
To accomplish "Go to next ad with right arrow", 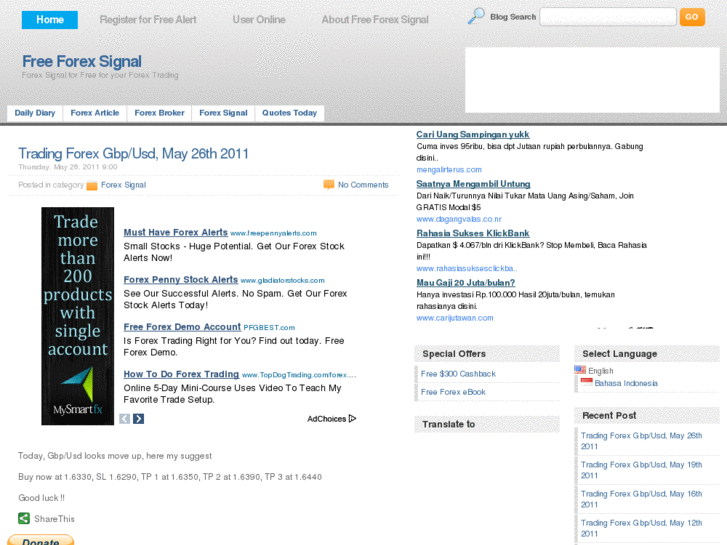I will click(x=139, y=419).
